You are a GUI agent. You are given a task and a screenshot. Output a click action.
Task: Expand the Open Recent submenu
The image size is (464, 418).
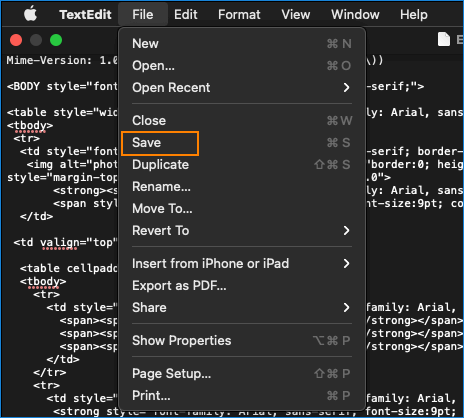(242, 88)
